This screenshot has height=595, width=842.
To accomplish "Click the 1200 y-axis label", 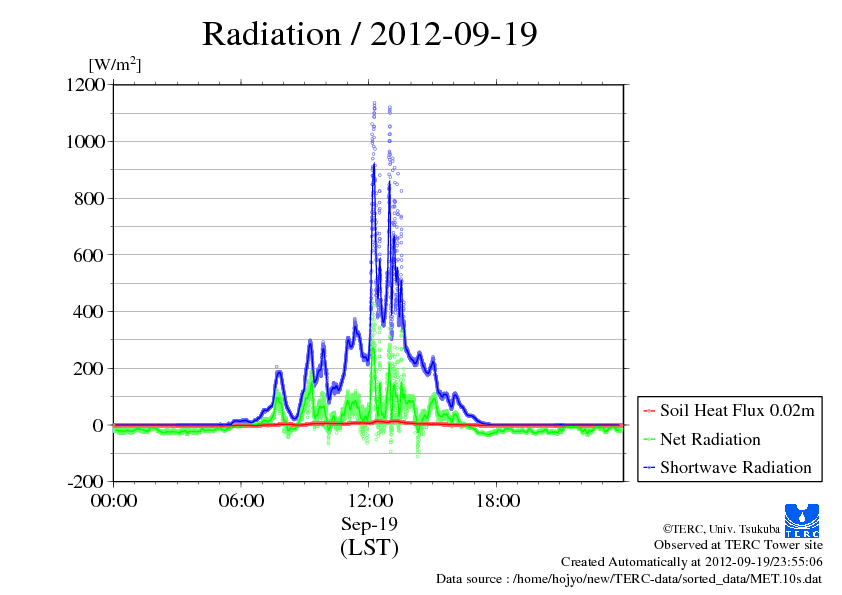I will 85,85.
